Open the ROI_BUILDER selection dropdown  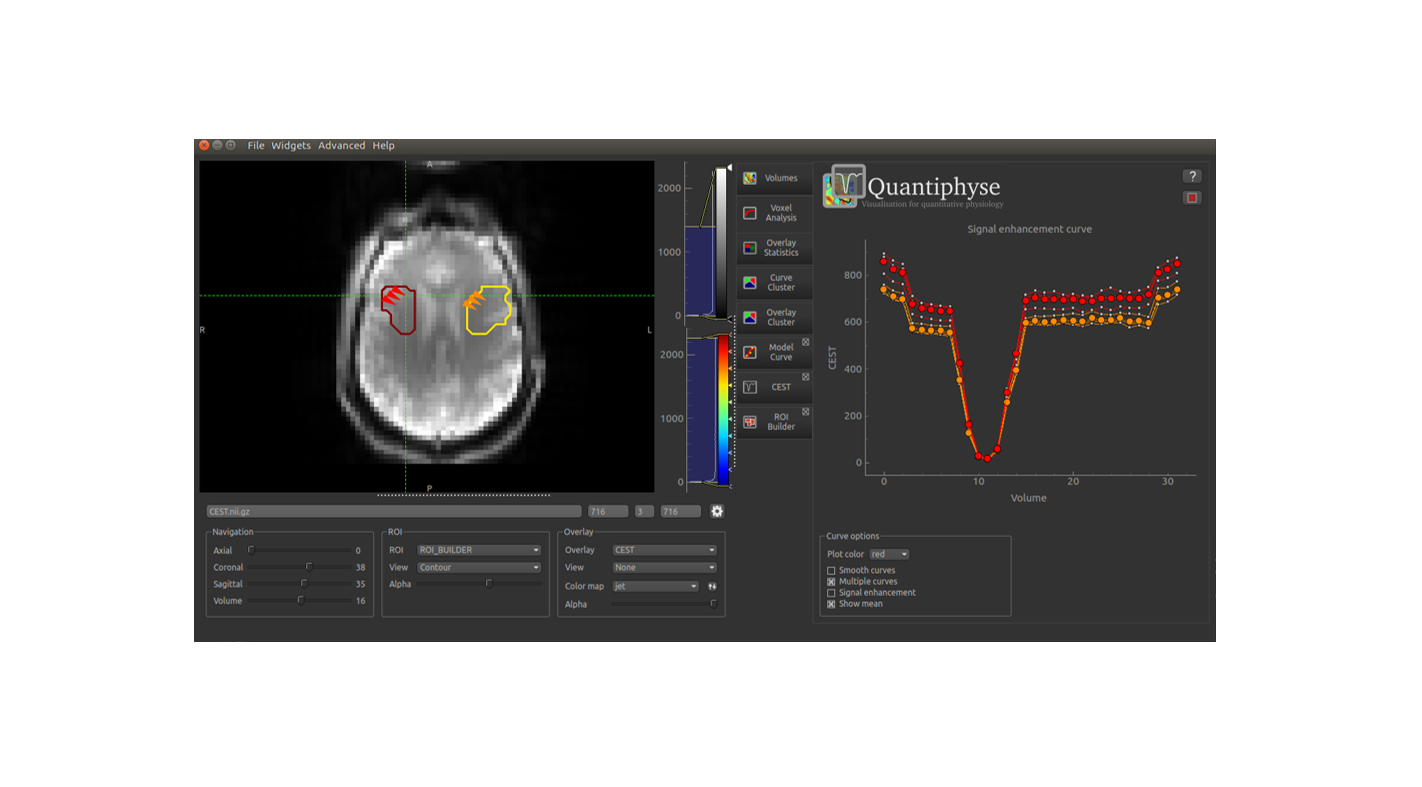[x=479, y=550]
